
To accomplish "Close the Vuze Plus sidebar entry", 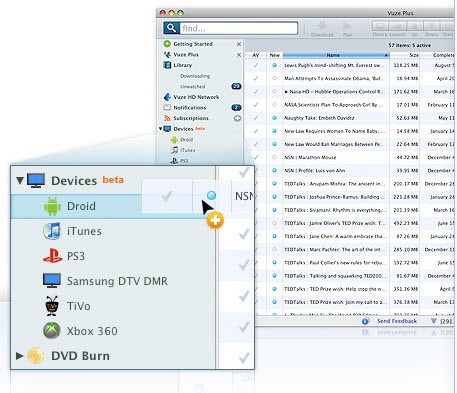I will click(239, 55).
